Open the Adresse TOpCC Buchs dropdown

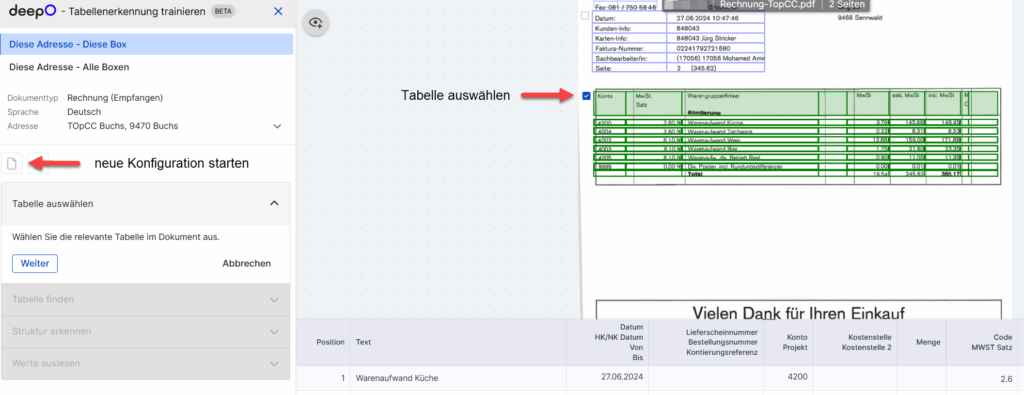(277, 126)
